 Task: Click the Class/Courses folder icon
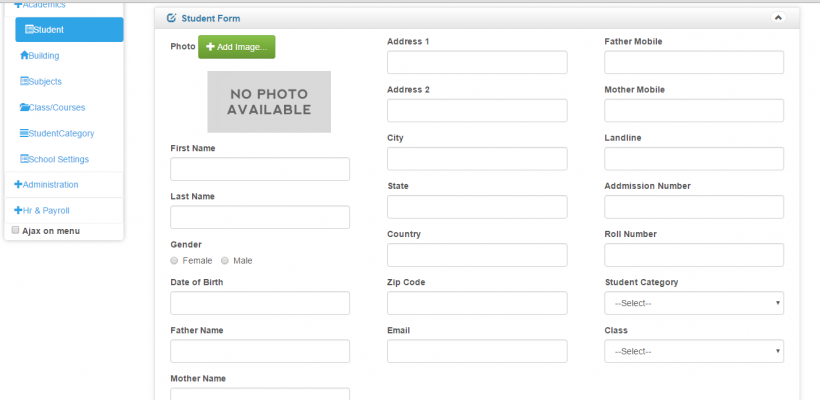[x=24, y=108]
